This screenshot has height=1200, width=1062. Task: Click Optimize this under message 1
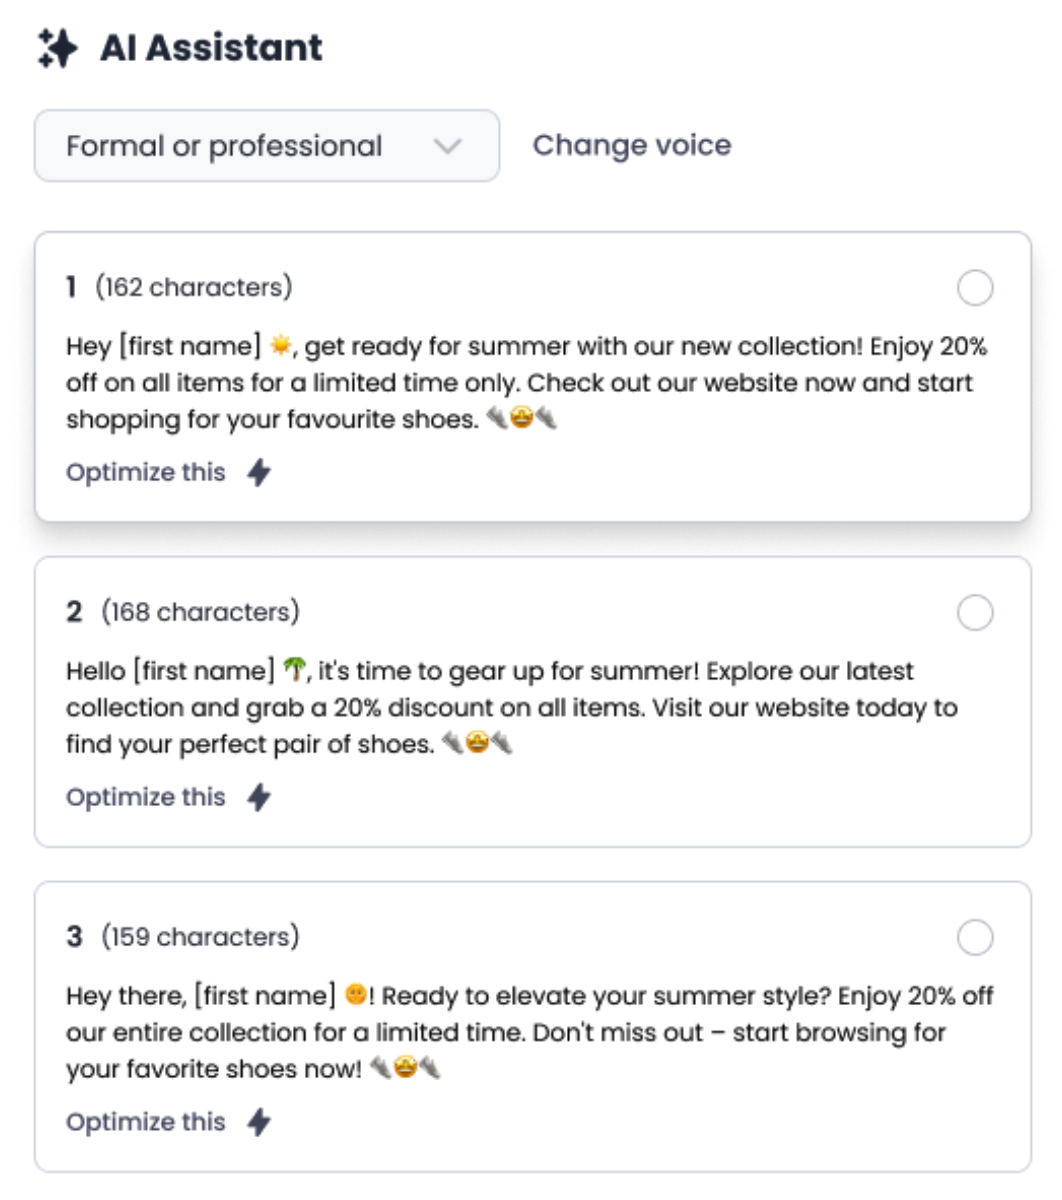click(x=146, y=472)
